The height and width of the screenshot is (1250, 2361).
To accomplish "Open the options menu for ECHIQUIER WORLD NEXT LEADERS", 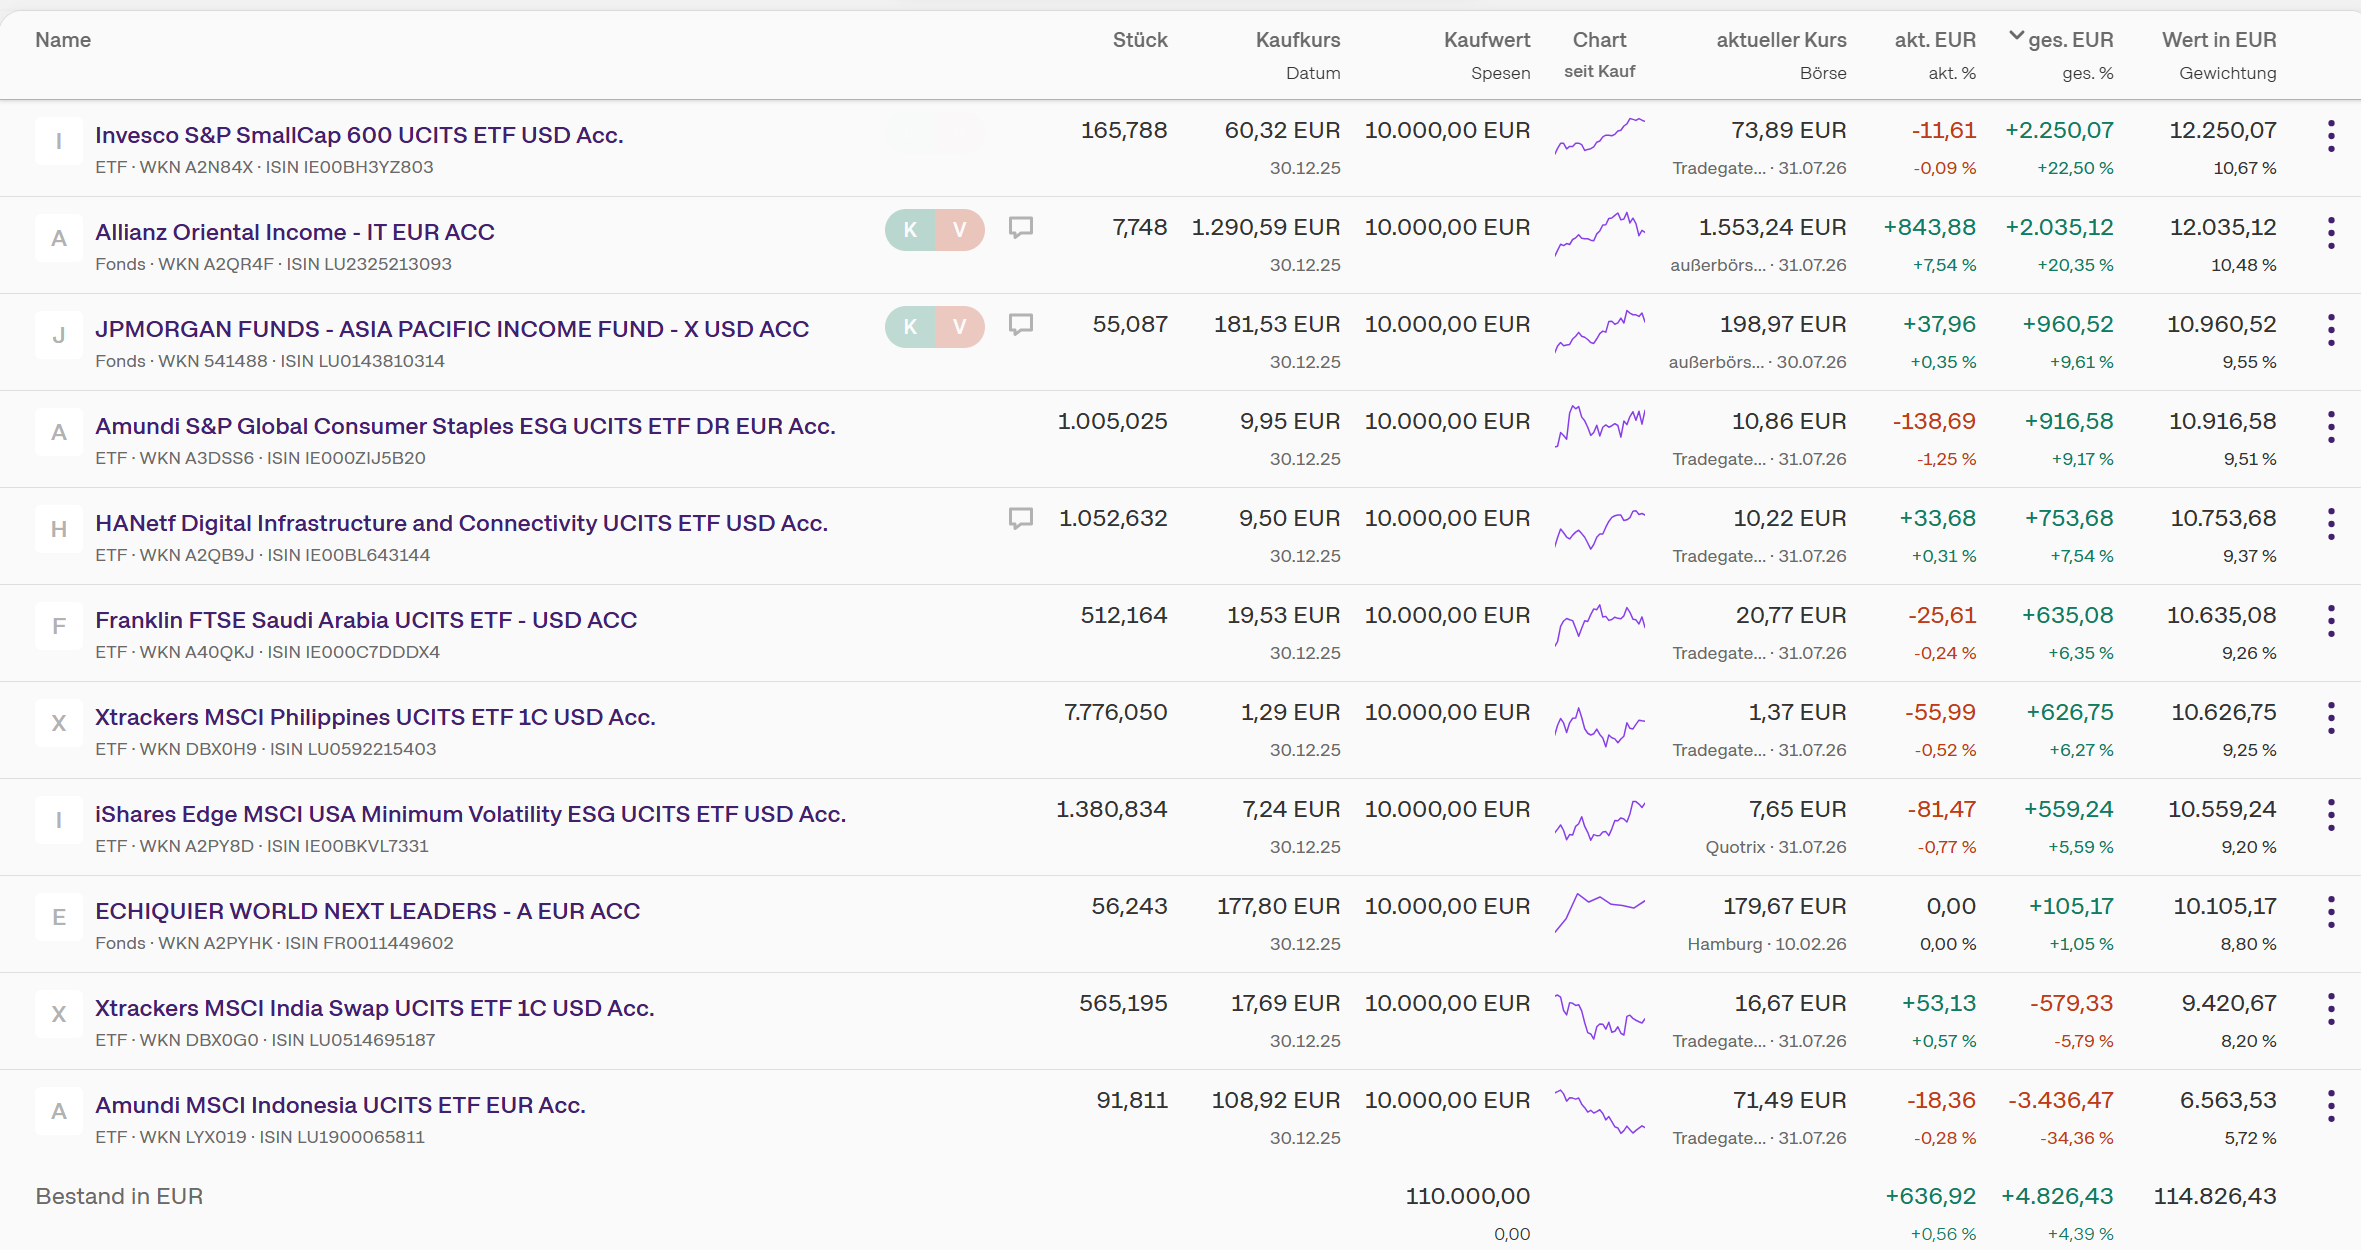I will pos(2331,912).
